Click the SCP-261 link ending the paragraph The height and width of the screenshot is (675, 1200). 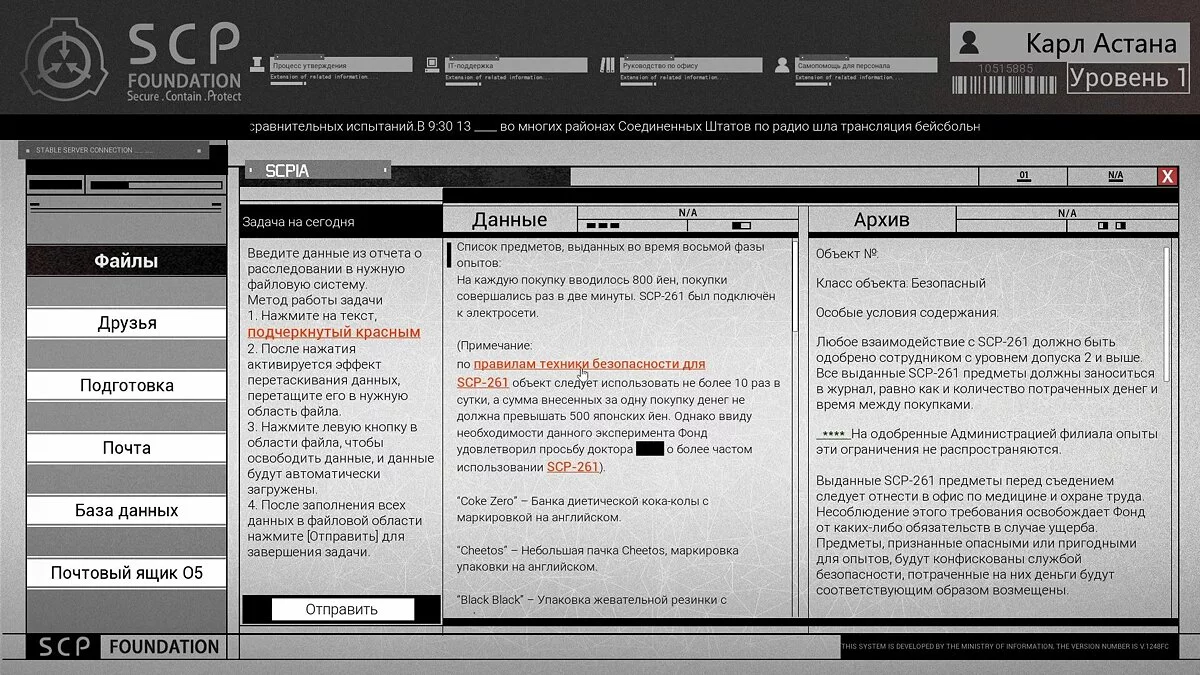(x=573, y=467)
